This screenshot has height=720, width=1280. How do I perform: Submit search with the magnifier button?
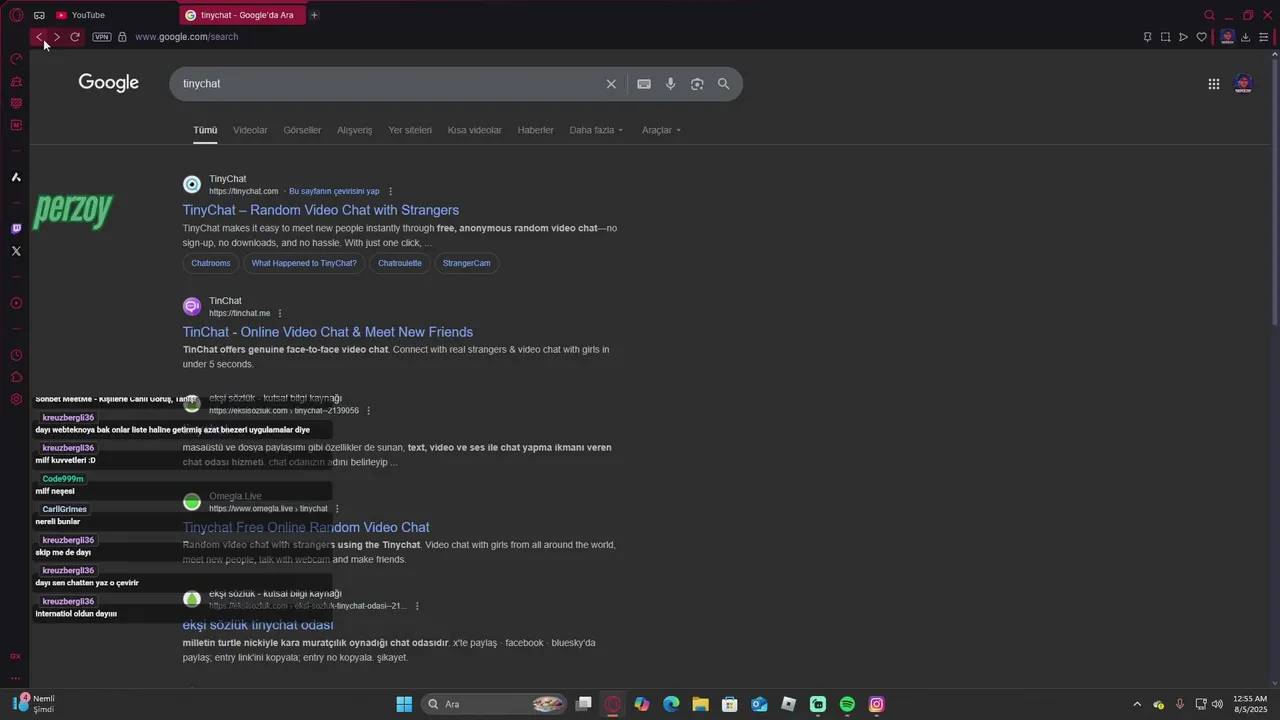coord(724,84)
